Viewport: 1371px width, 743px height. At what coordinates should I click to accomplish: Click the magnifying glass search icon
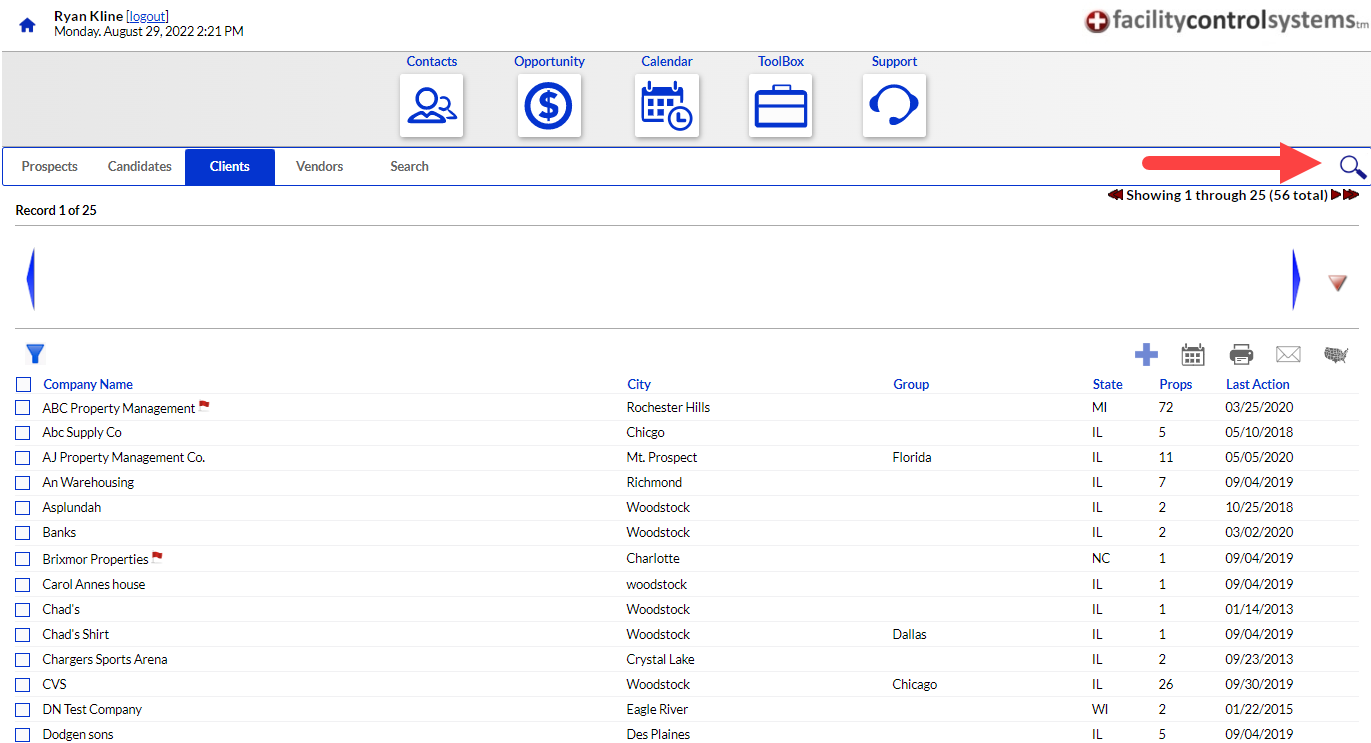pos(1352,167)
